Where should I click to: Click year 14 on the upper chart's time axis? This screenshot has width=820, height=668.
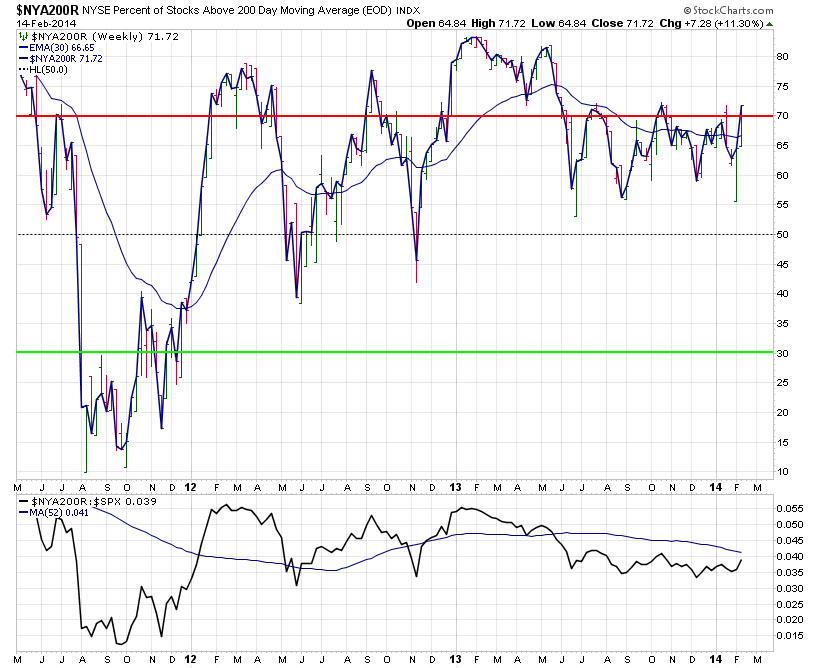coord(715,488)
